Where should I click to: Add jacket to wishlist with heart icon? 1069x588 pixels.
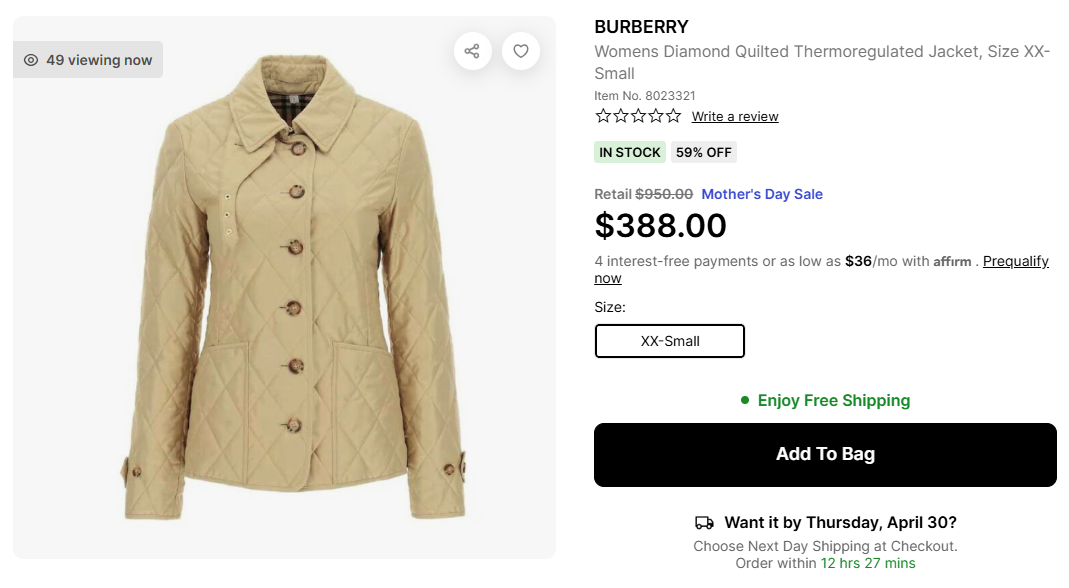point(521,51)
